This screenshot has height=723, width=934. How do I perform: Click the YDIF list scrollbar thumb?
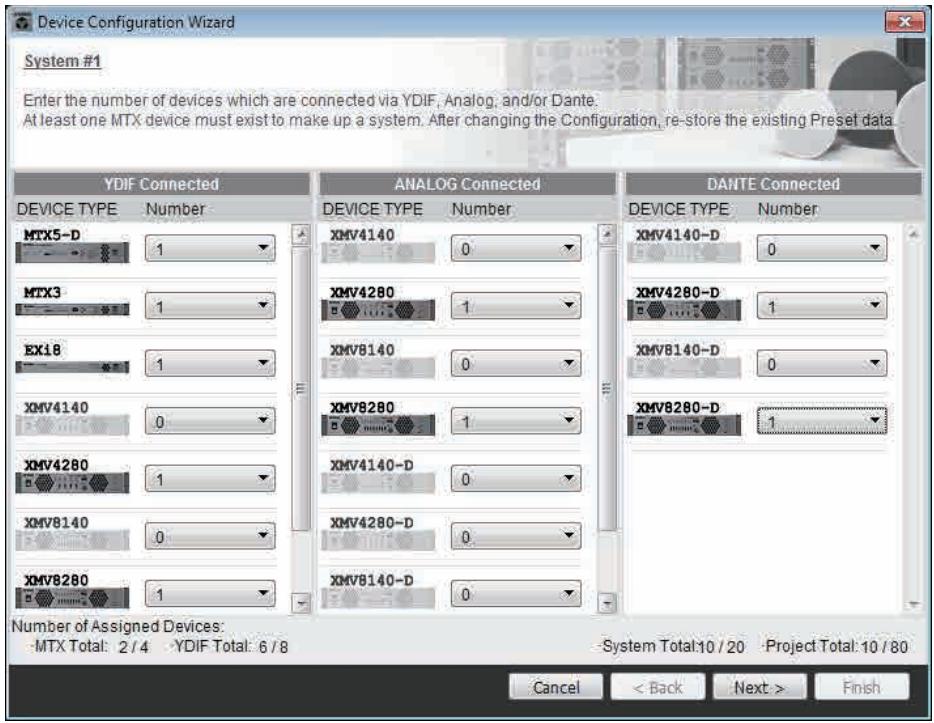301,388
